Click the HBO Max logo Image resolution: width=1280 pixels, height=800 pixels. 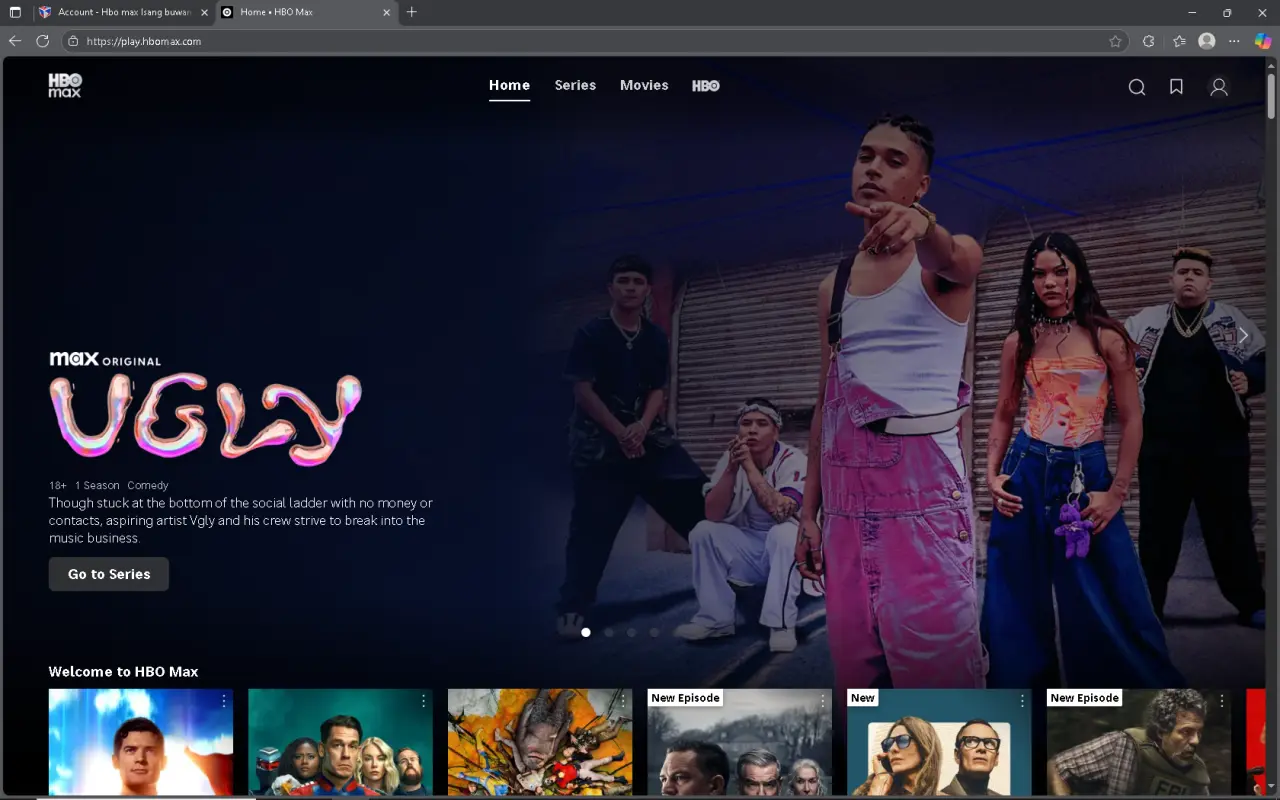click(x=65, y=86)
